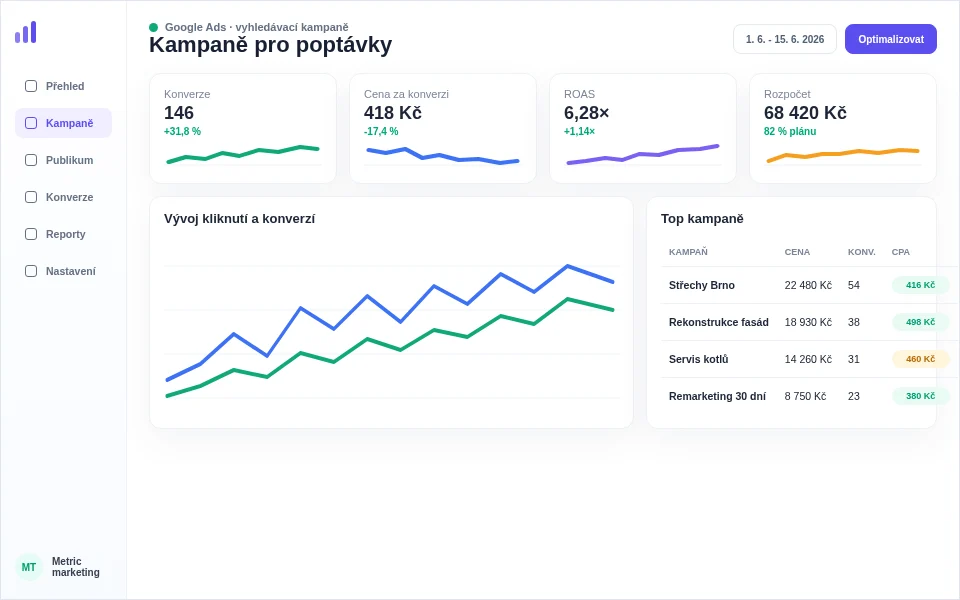Open the Reporty section
The image size is (960, 600).
pos(64,234)
